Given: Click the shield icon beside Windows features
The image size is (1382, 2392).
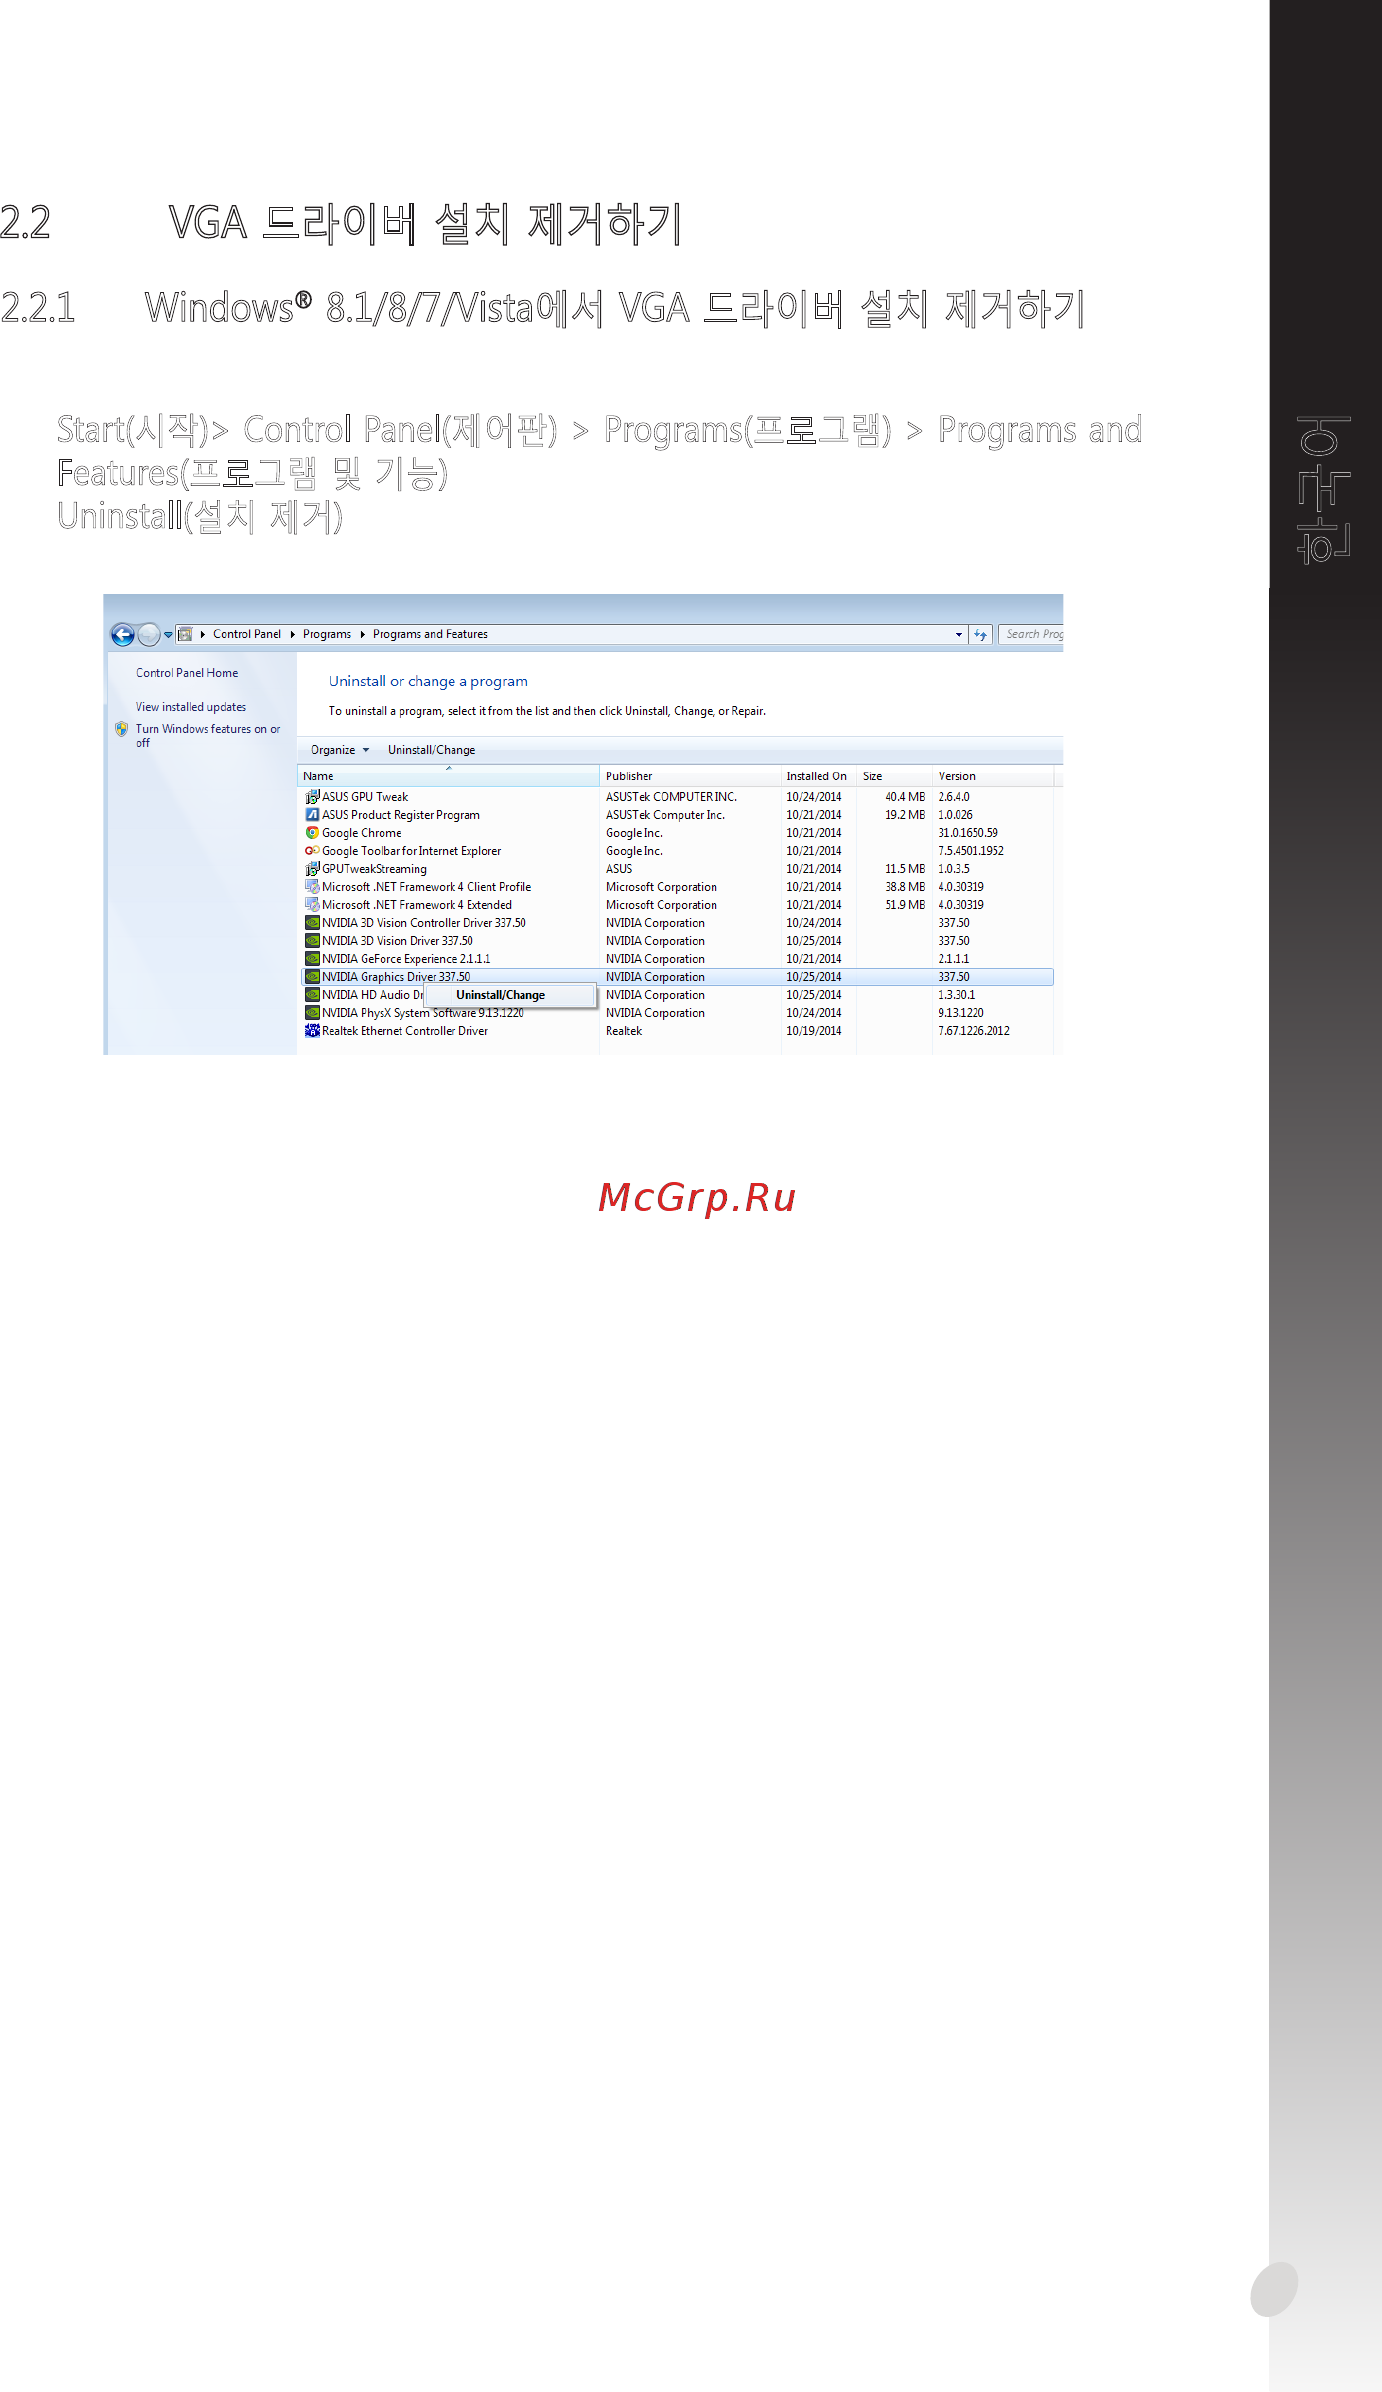Looking at the screenshot, I should (122, 729).
